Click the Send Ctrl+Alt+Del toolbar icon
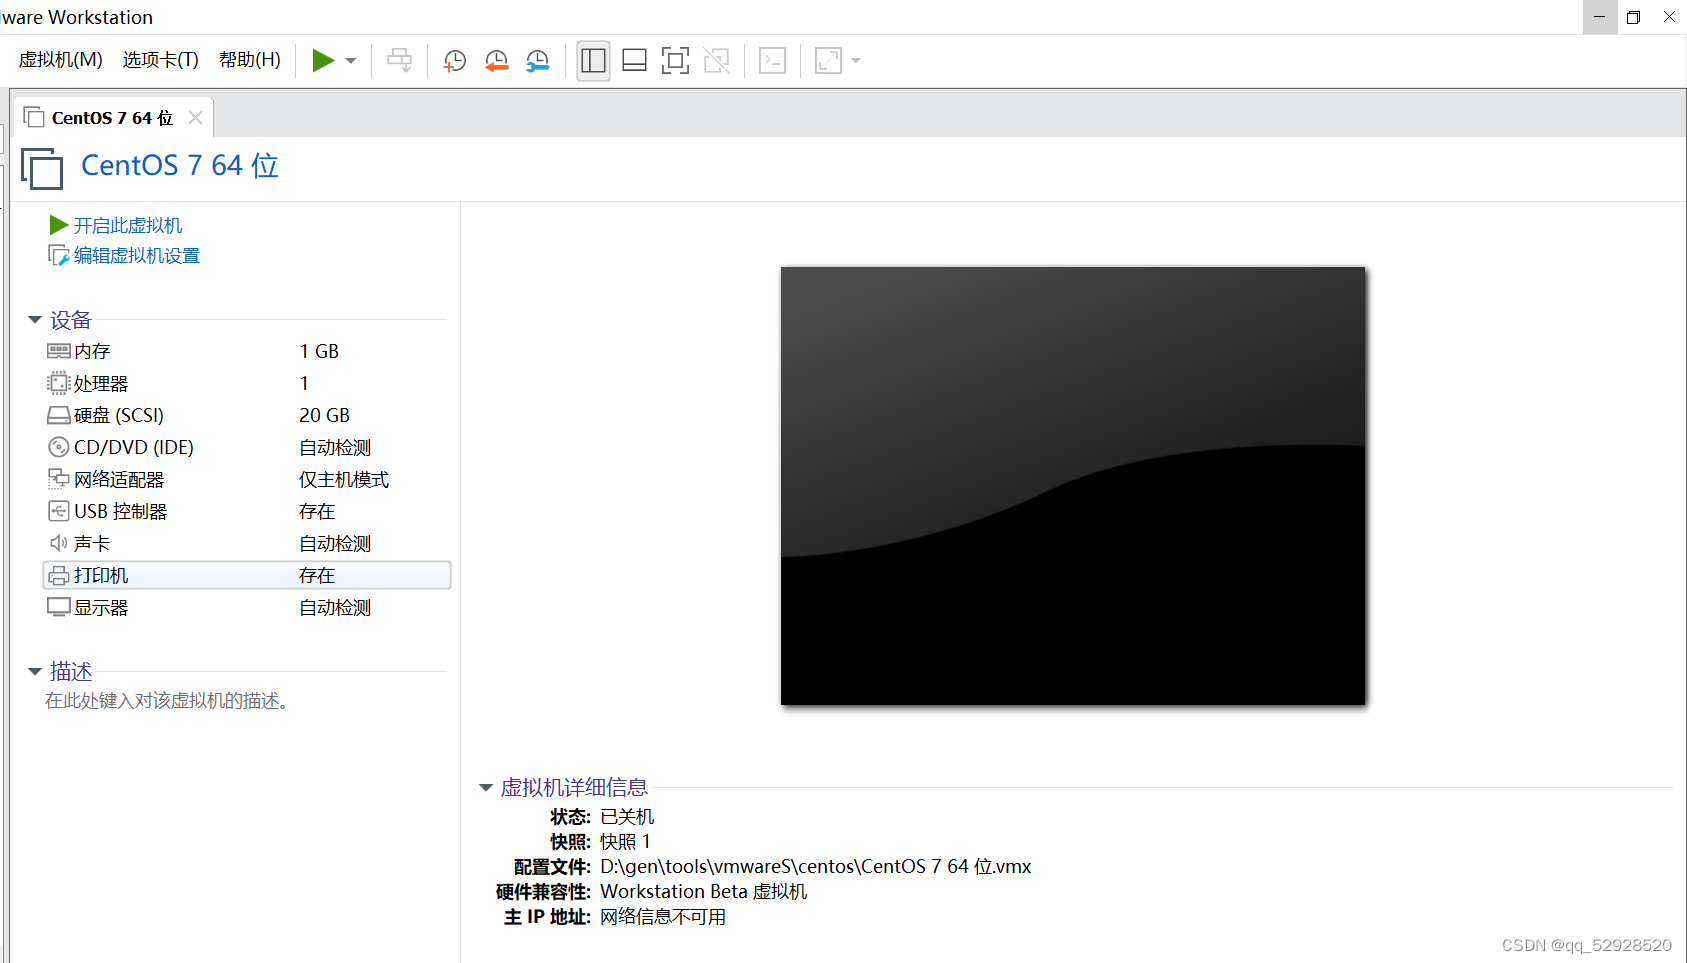This screenshot has height=963, width=1687. (399, 61)
